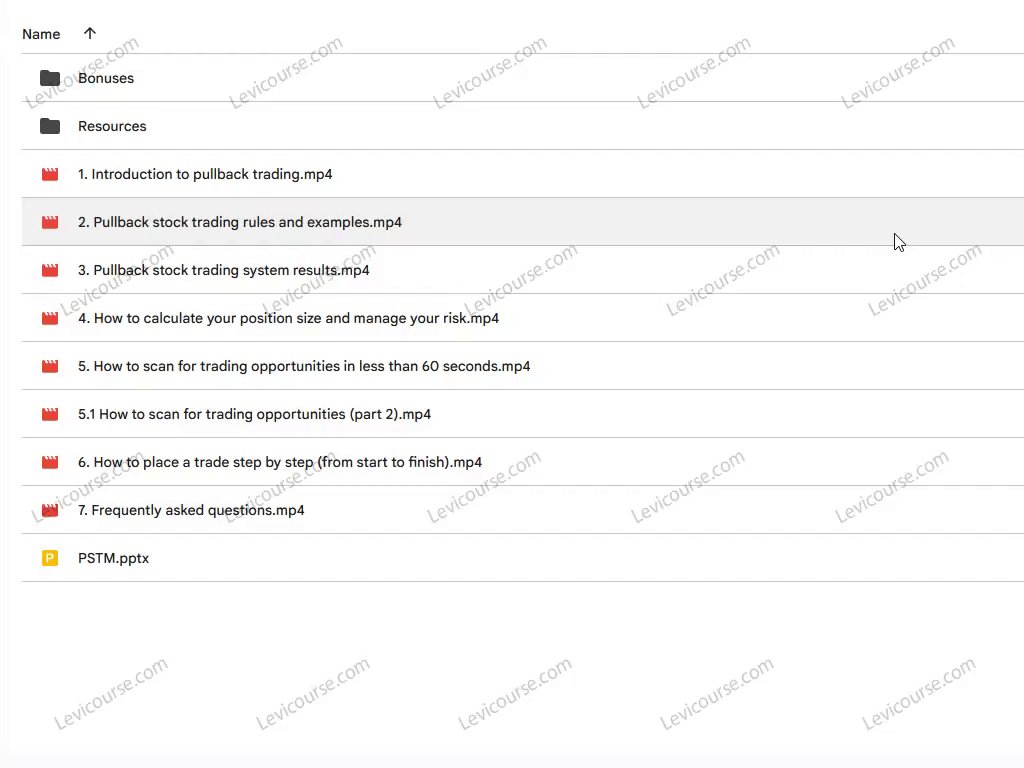Screen dimensions: 1024x768
Task: Click the video icon for position size lesson
Action: [x=50, y=318]
